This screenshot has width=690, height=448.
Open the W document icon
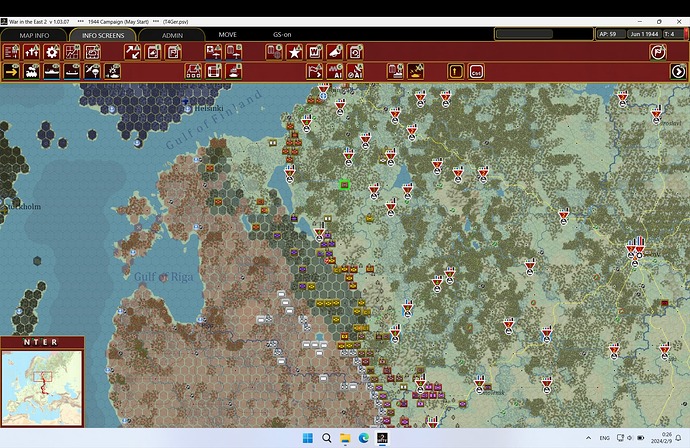pos(315,52)
